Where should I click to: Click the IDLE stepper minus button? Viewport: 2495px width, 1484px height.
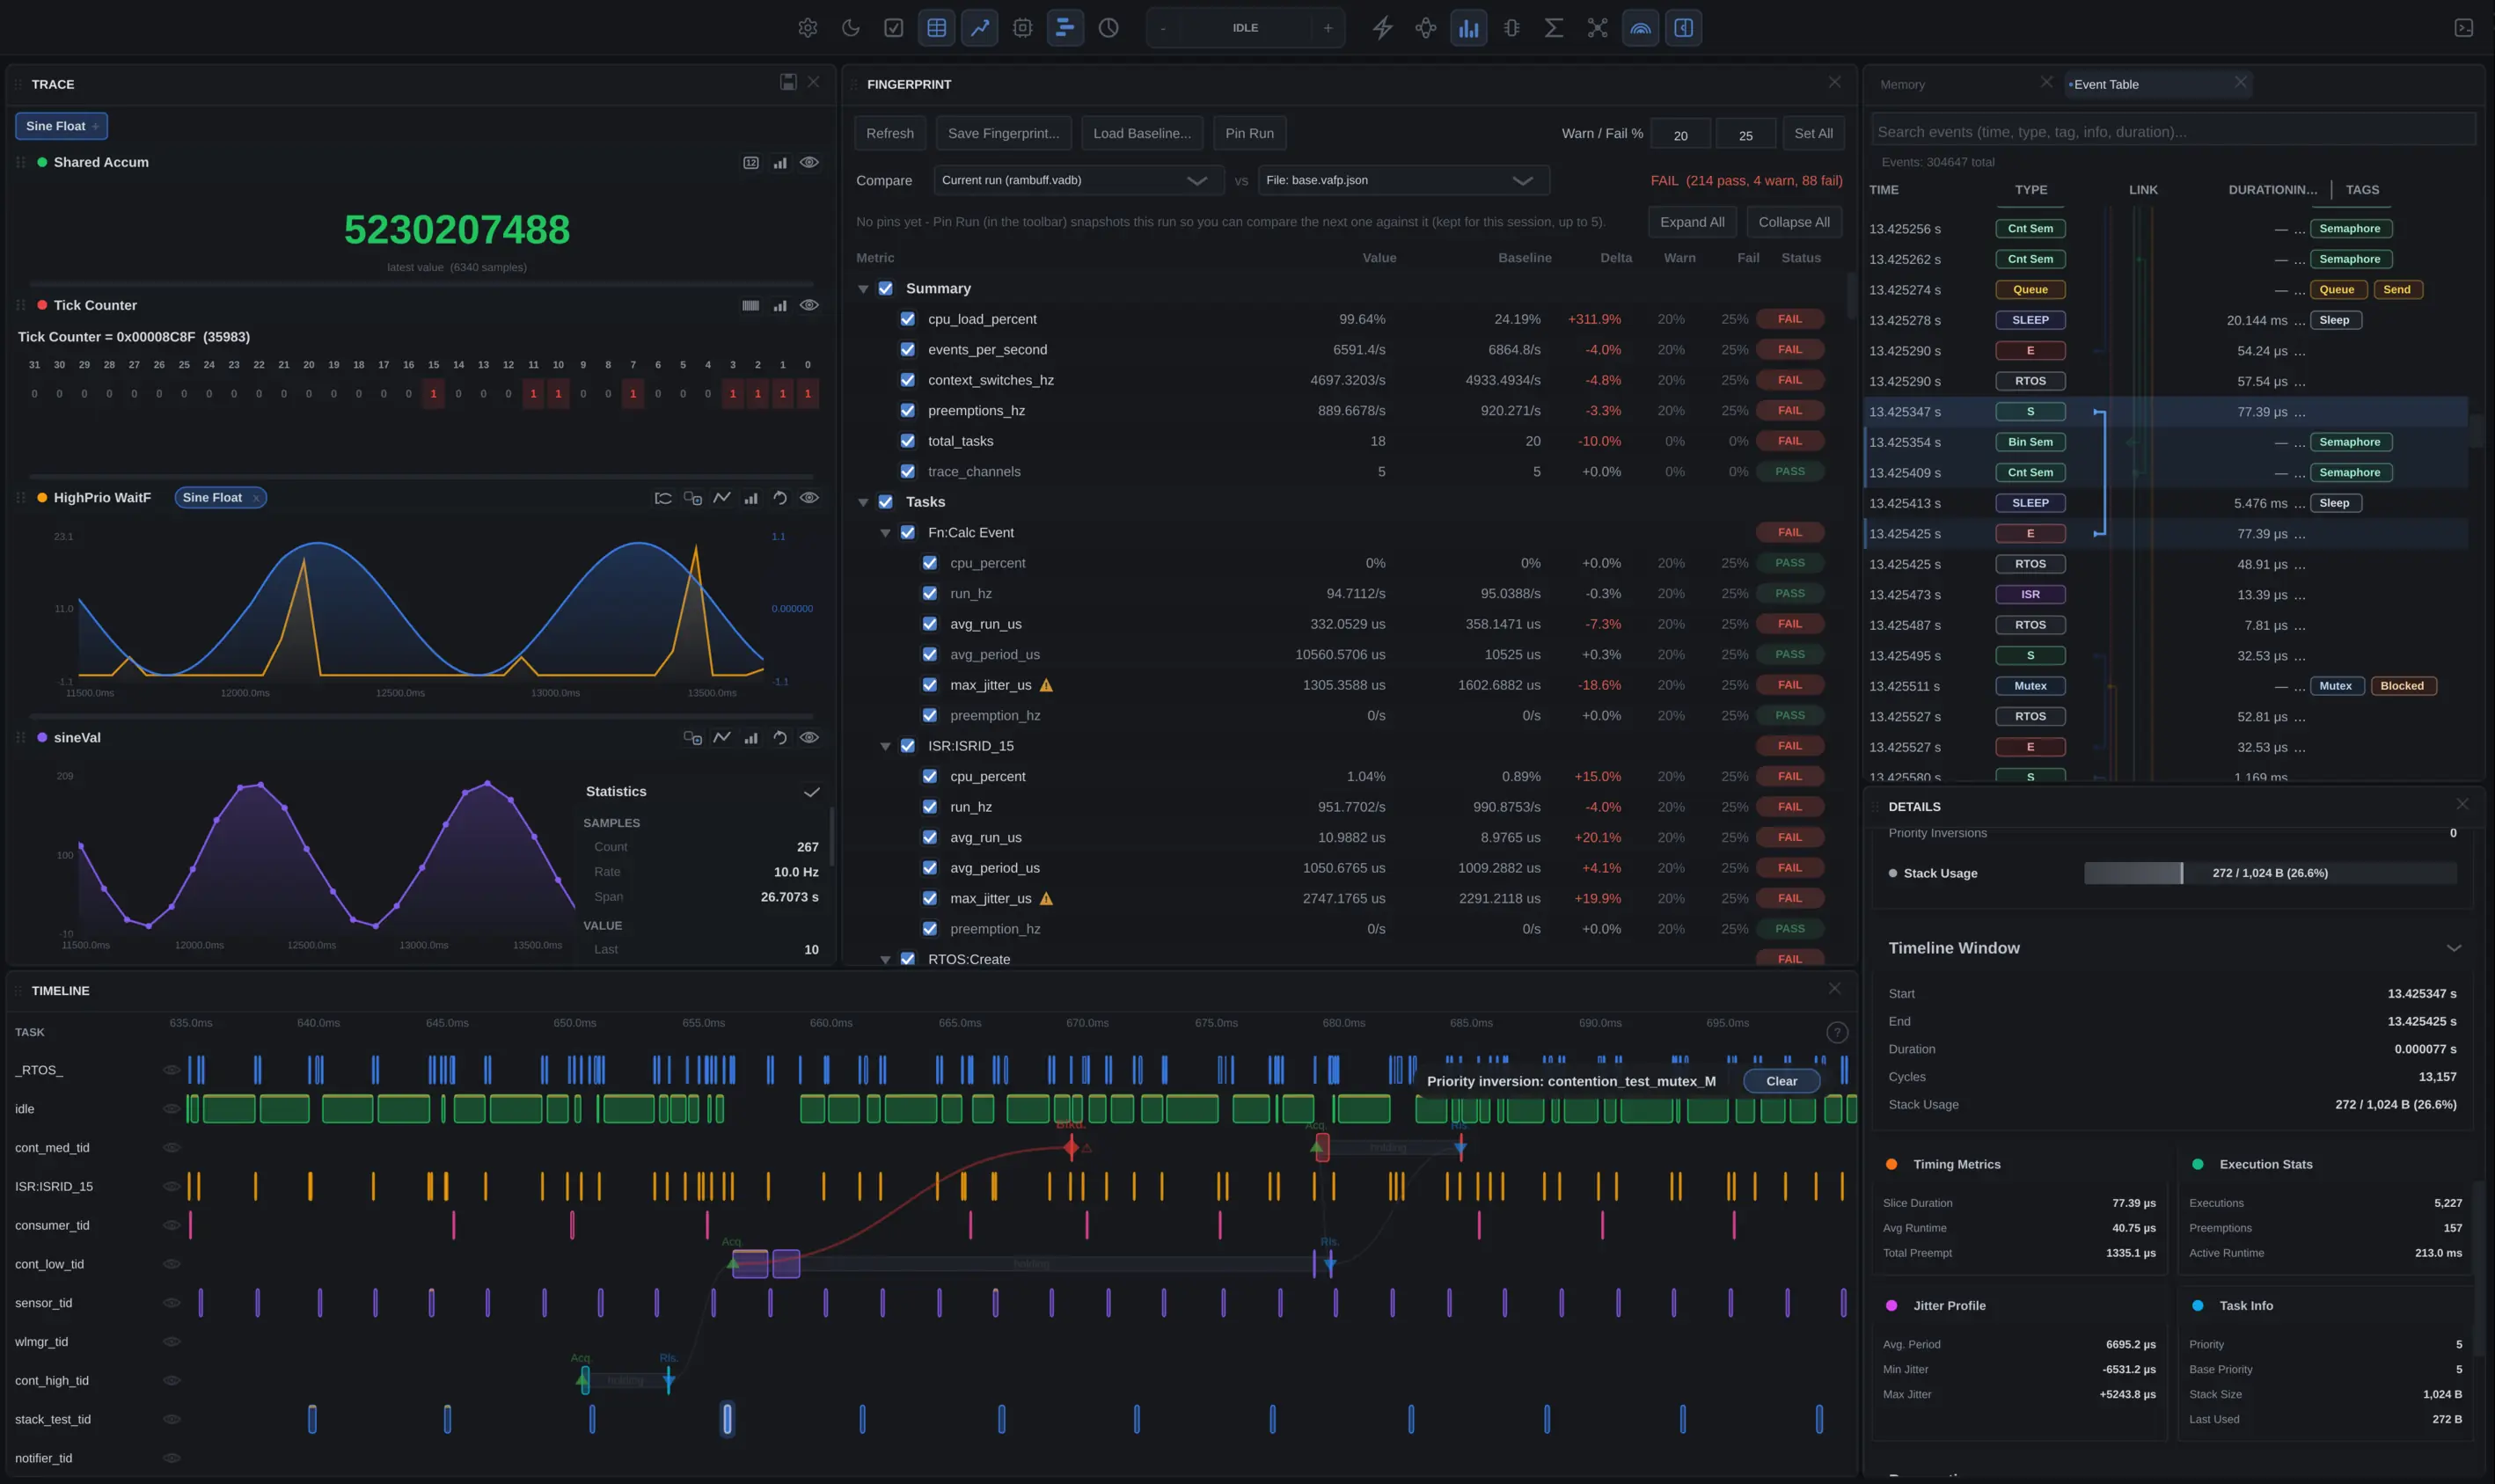pyautogui.click(x=1163, y=28)
